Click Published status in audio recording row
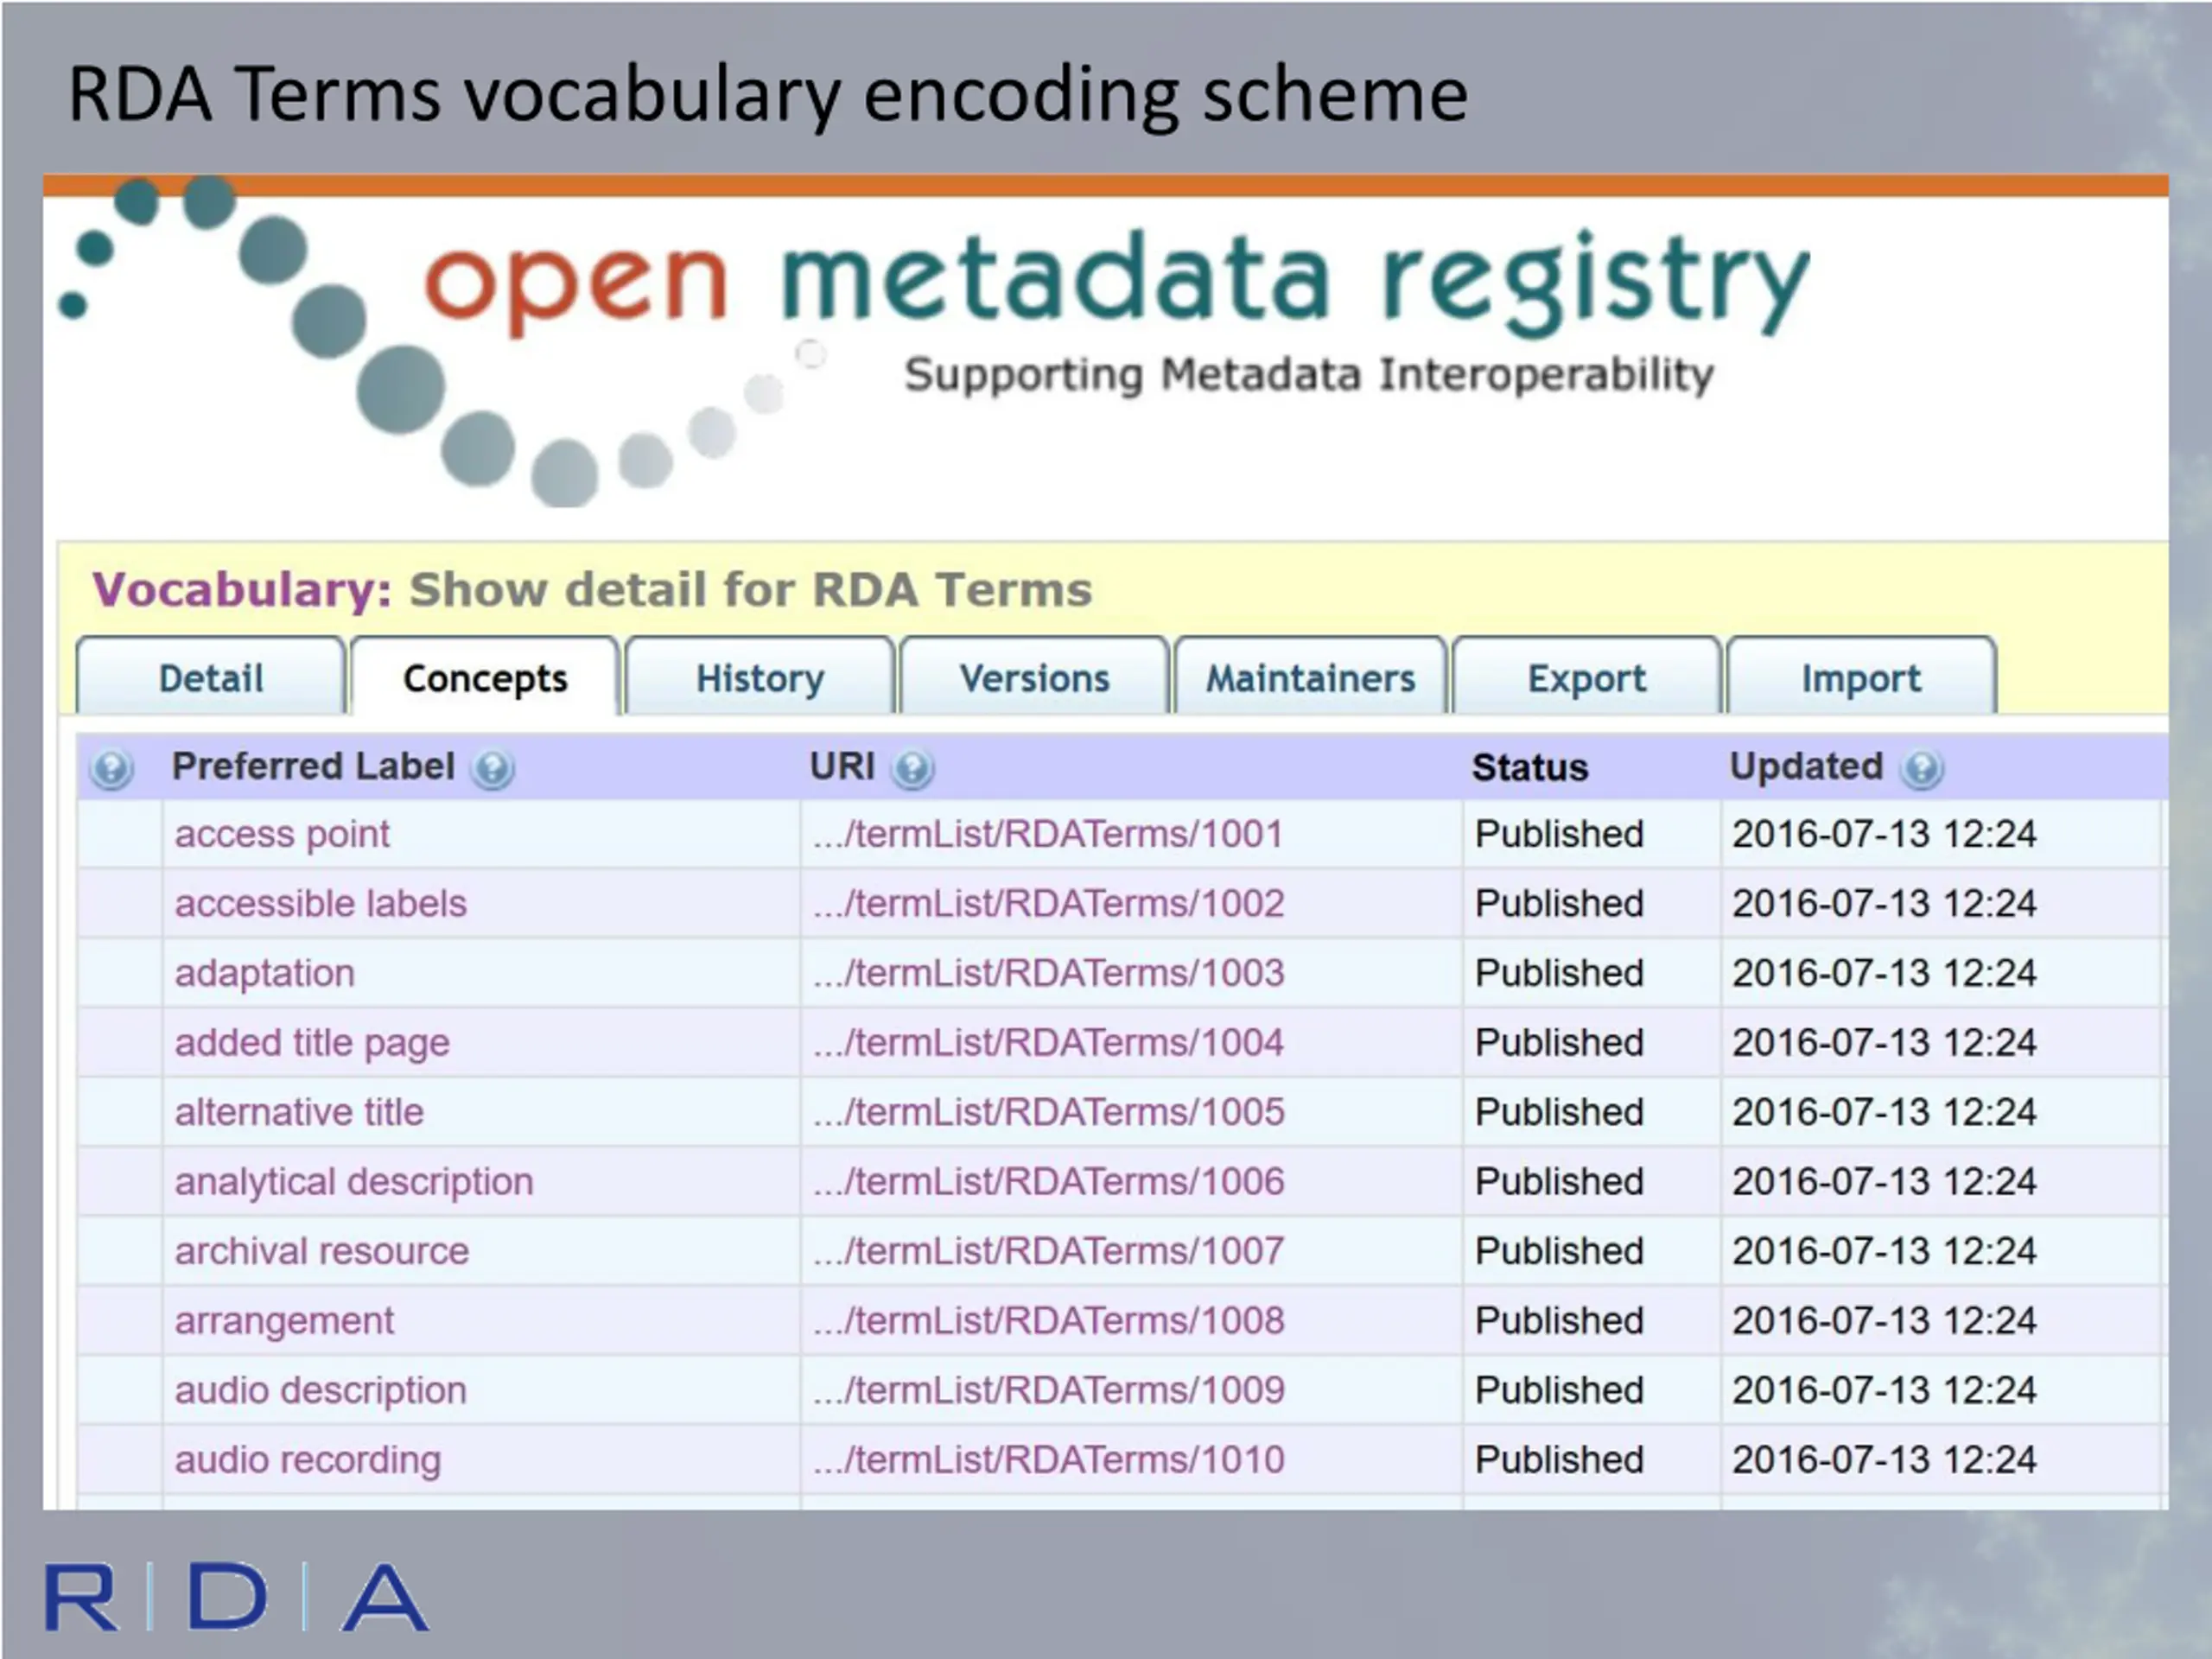 [1559, 1459]
